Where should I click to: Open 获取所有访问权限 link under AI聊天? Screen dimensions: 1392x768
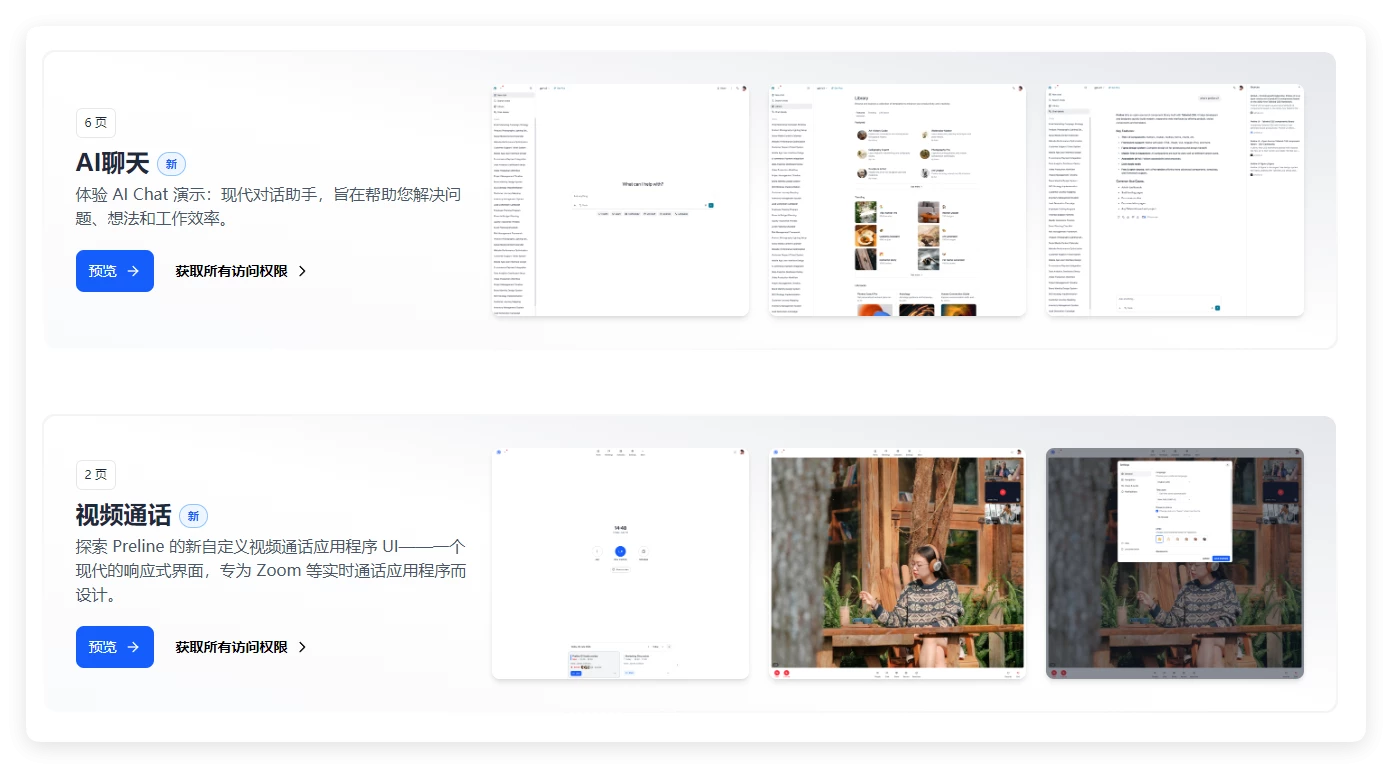(x=231, y=271)
